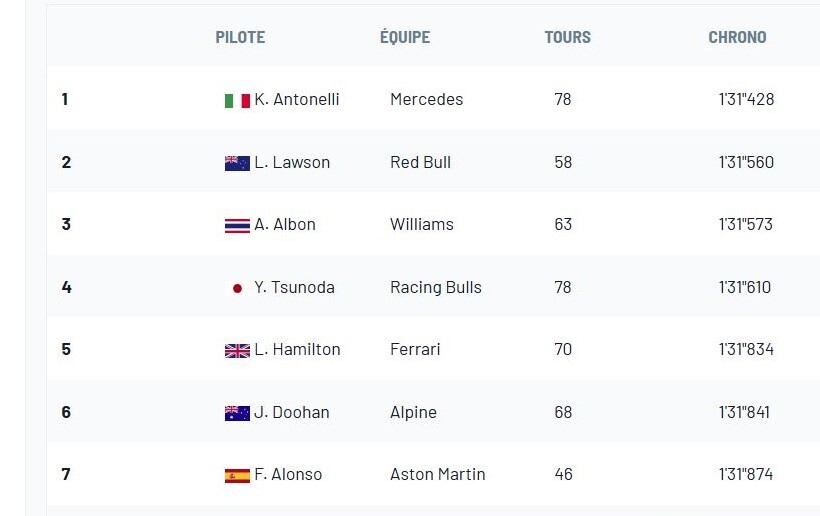Open L. Hamilton driver name
Image resolution: width=820 pixels, height=516 pixels.
[297, 349]
